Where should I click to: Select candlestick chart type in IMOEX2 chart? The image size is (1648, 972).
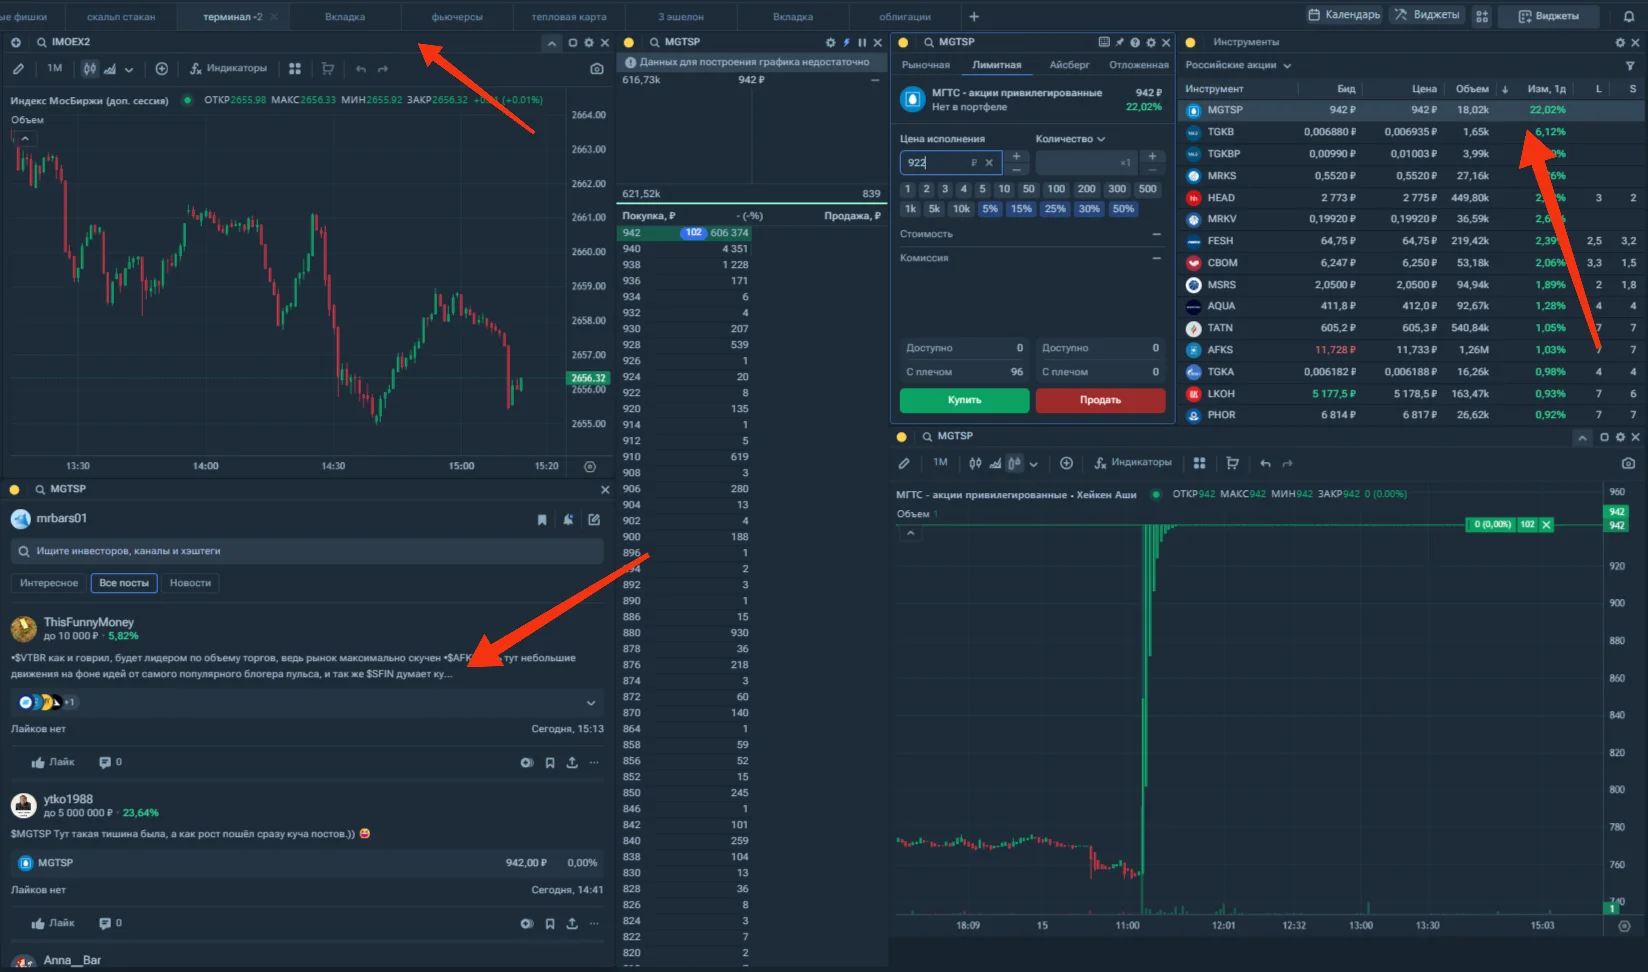pos(90,69)
